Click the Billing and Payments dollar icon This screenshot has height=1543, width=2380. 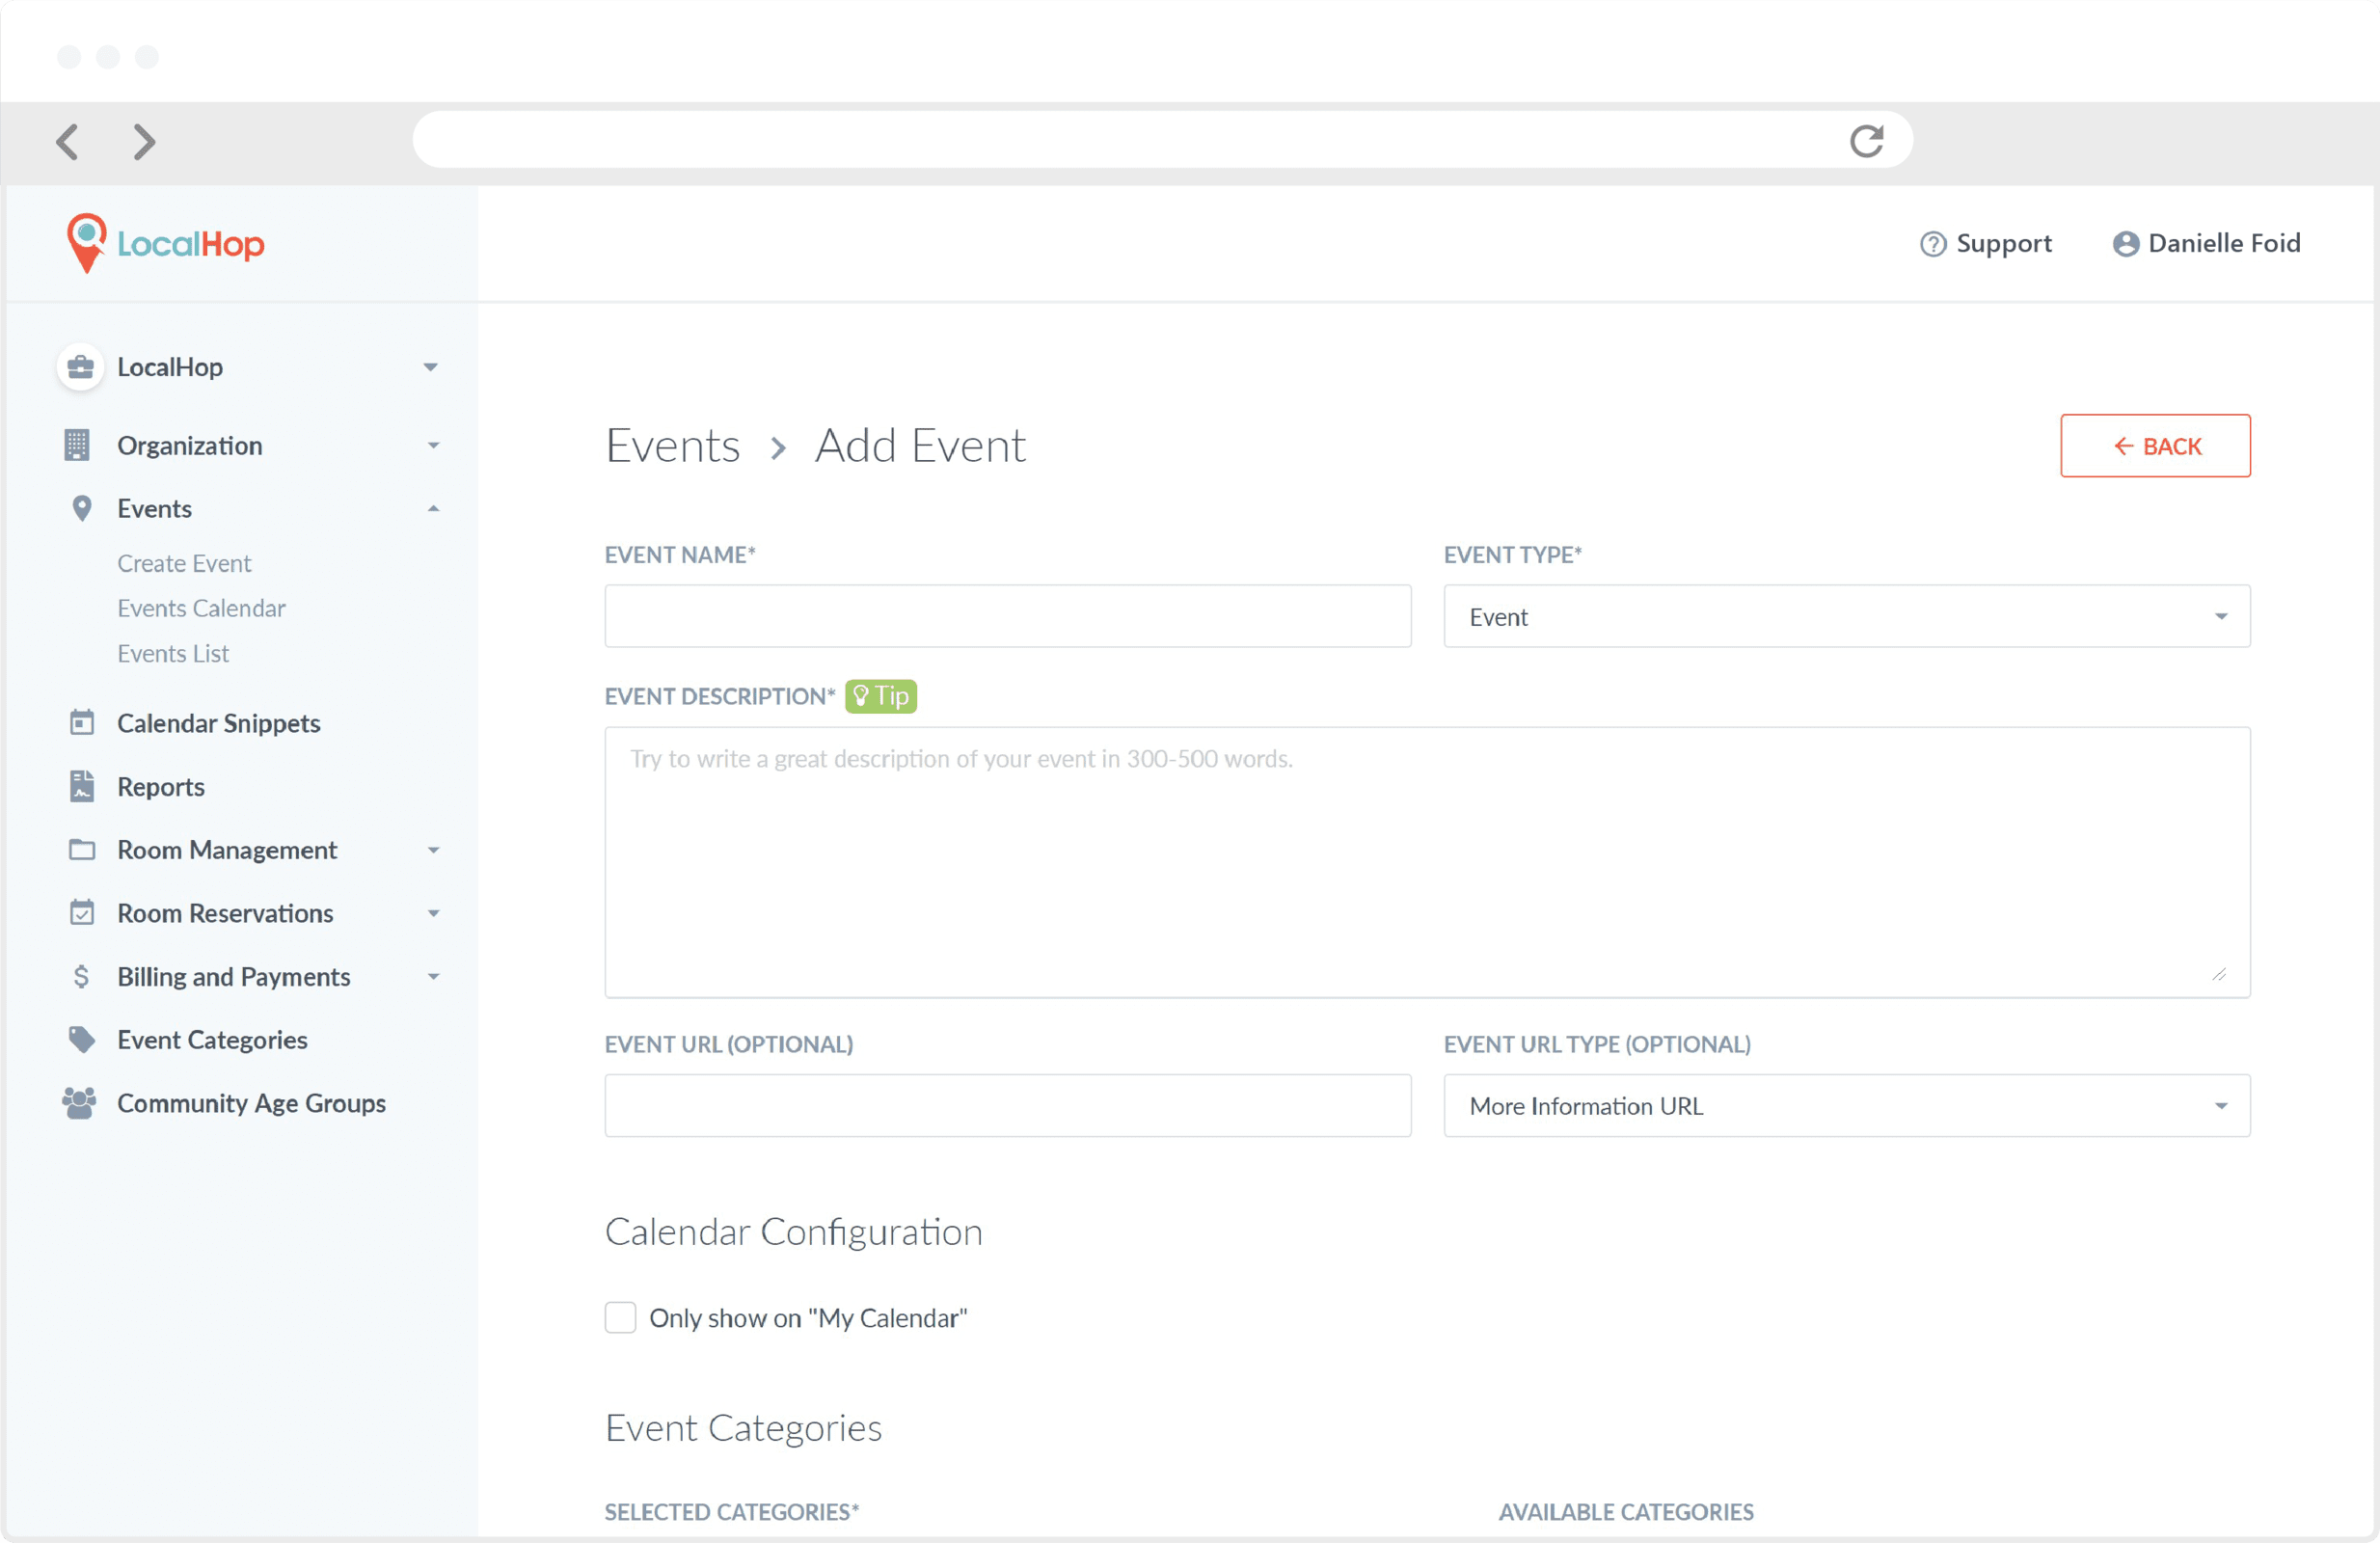click(x=82, y=976)
